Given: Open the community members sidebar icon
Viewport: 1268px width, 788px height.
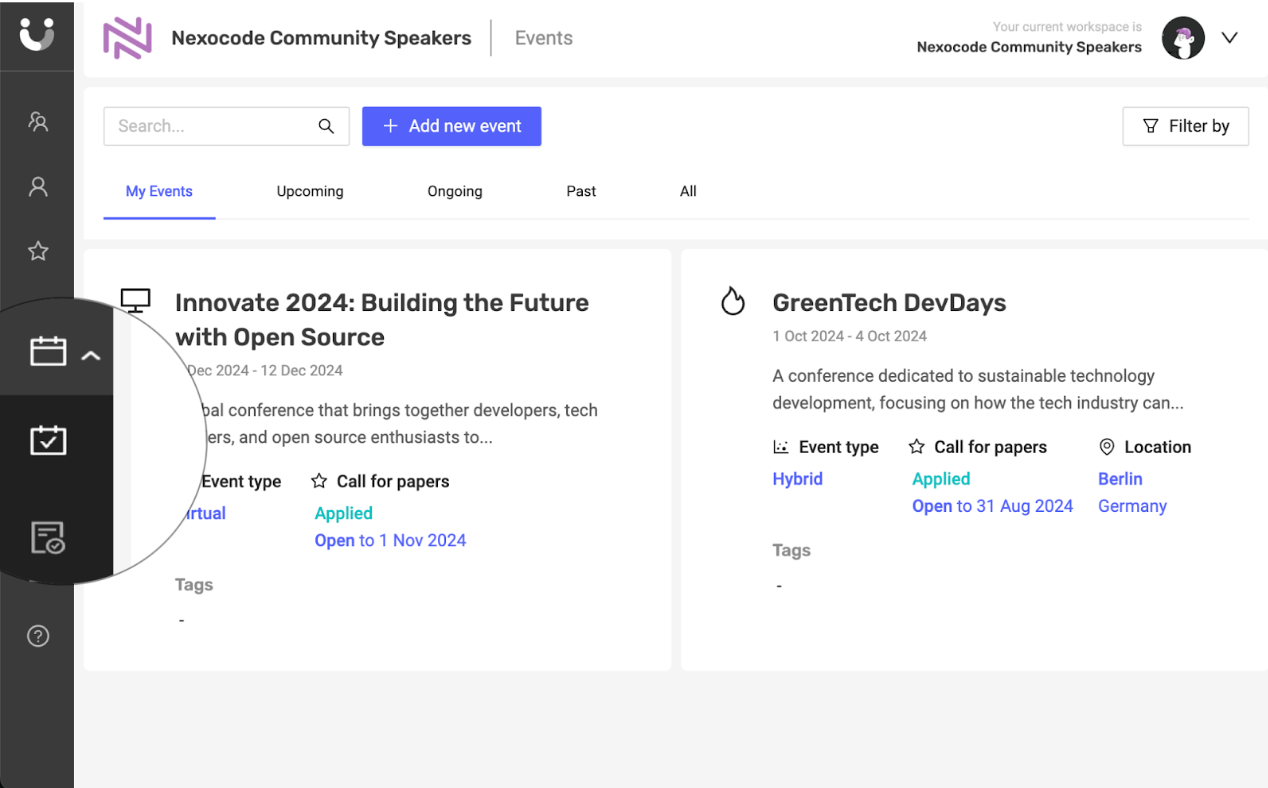Looking at the screenshot, I should [x=38, y=122].
